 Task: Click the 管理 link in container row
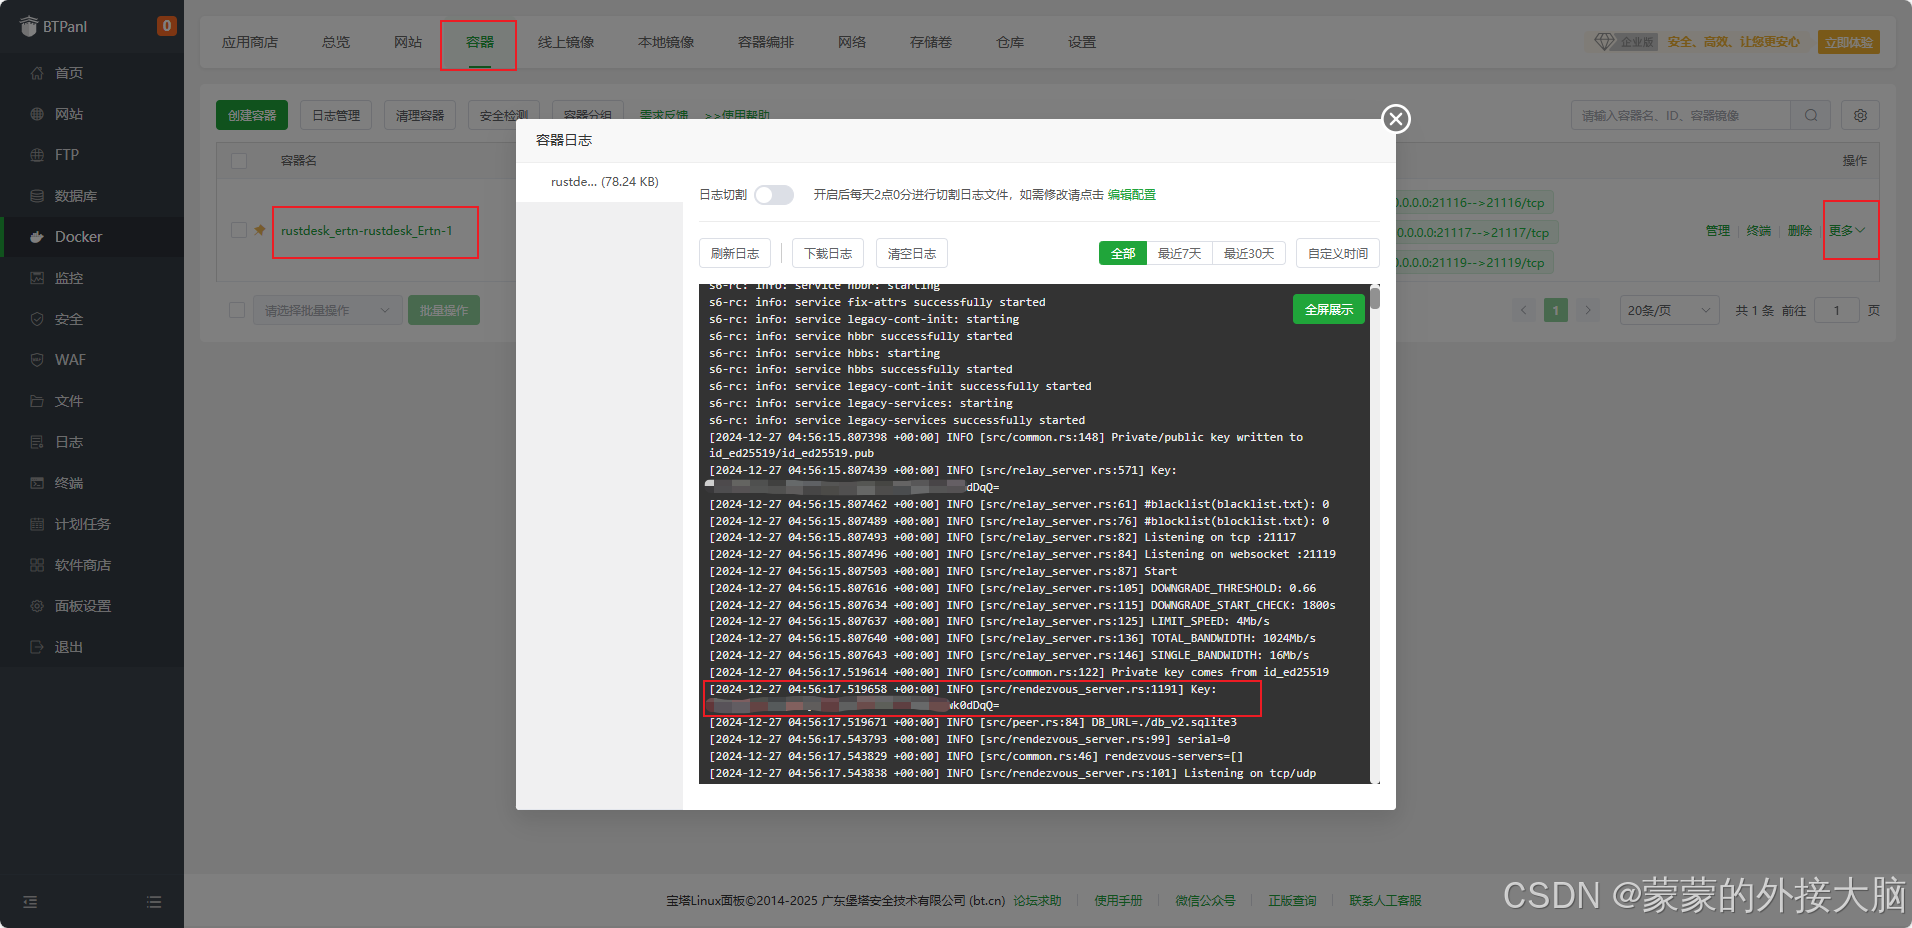(x=1718, y=230)
